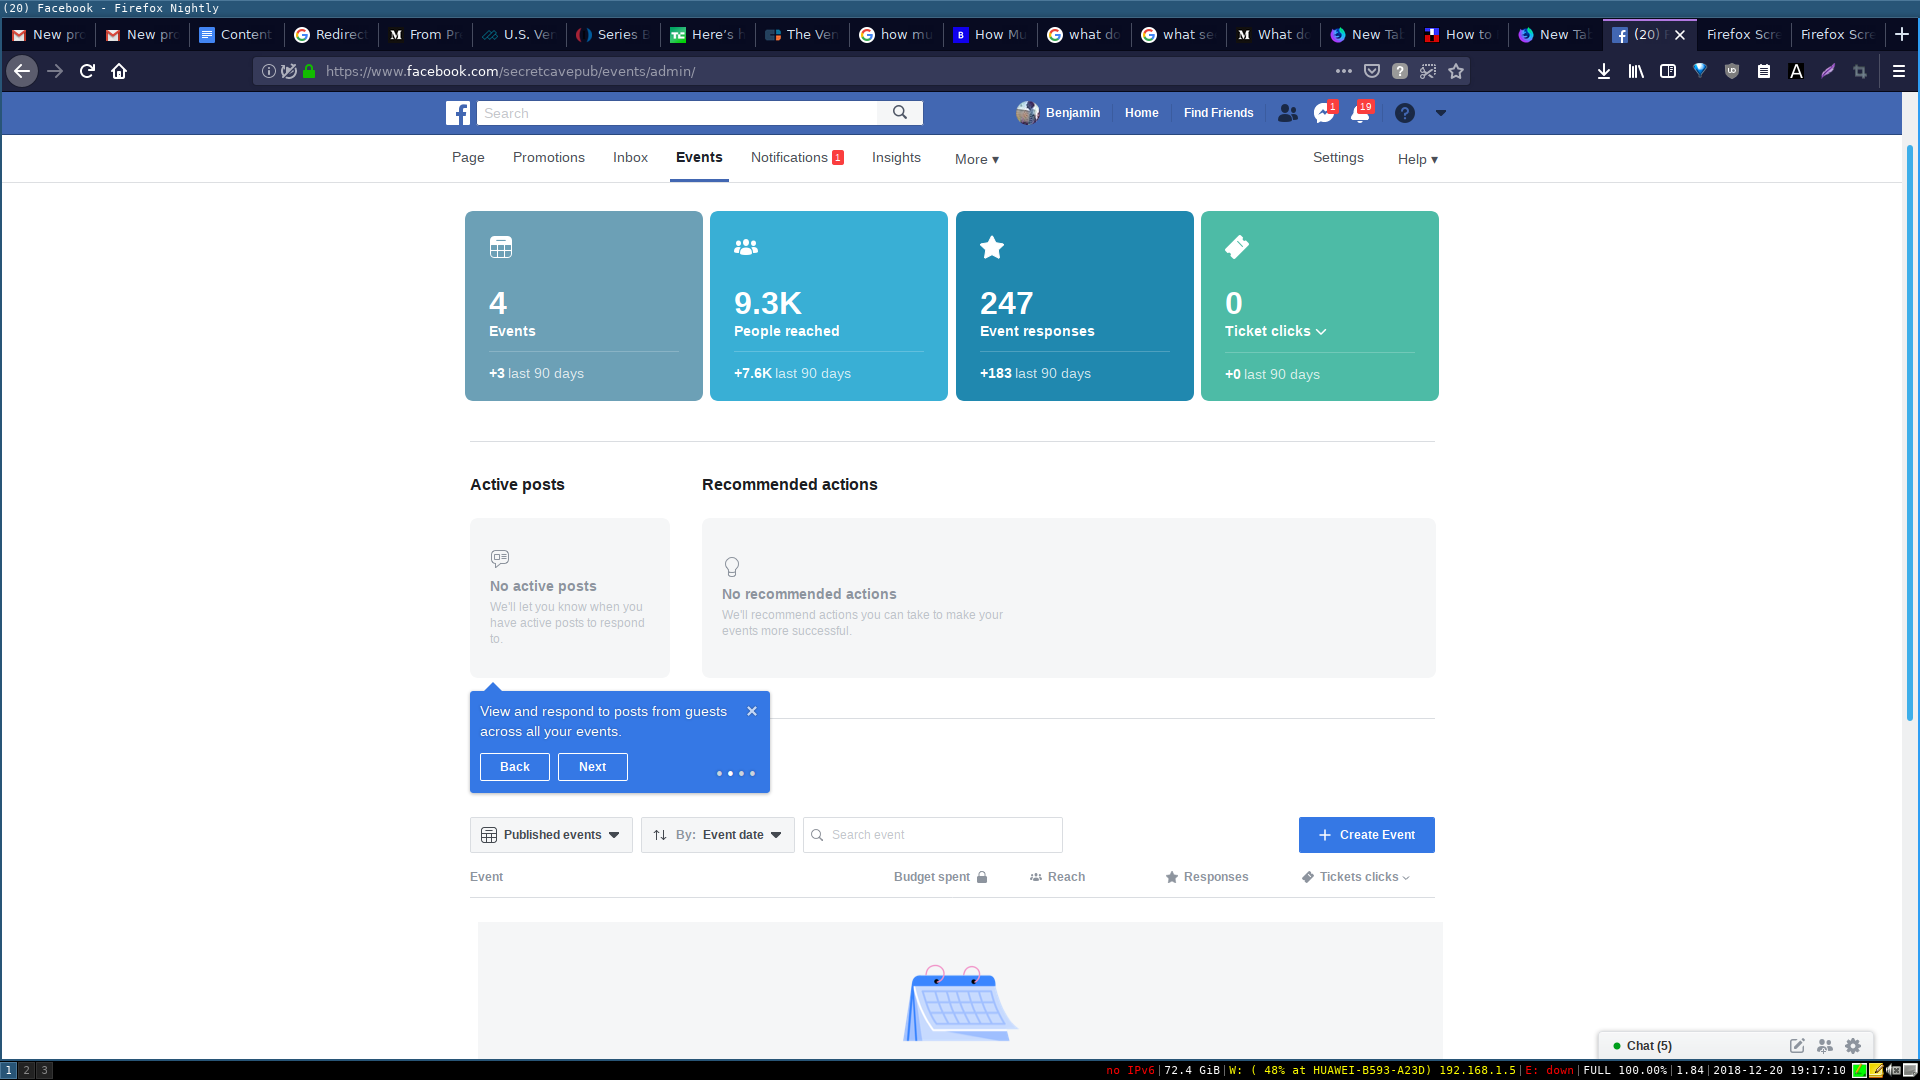The width and height of the screenshot is (1920, 1080).
Task: Open Benjamin's profile link
Action: pos(1059,113)
